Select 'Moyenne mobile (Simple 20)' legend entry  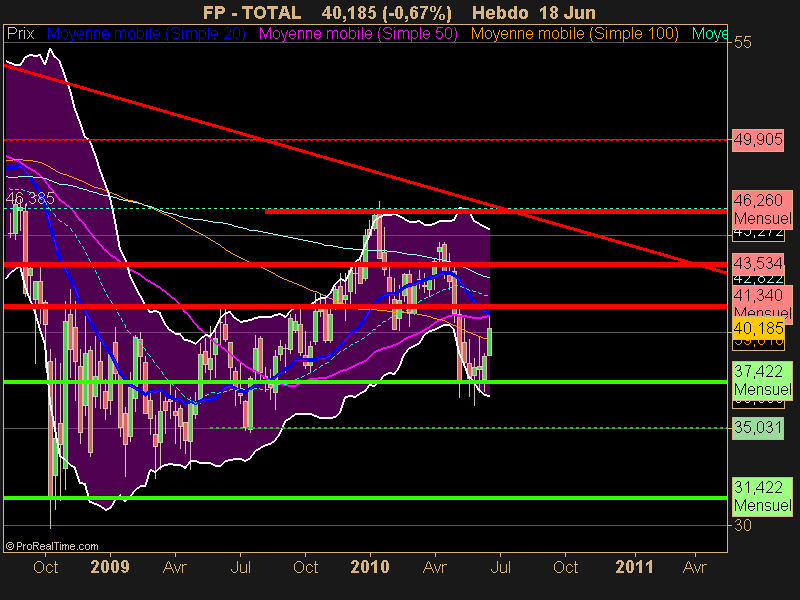146,34
